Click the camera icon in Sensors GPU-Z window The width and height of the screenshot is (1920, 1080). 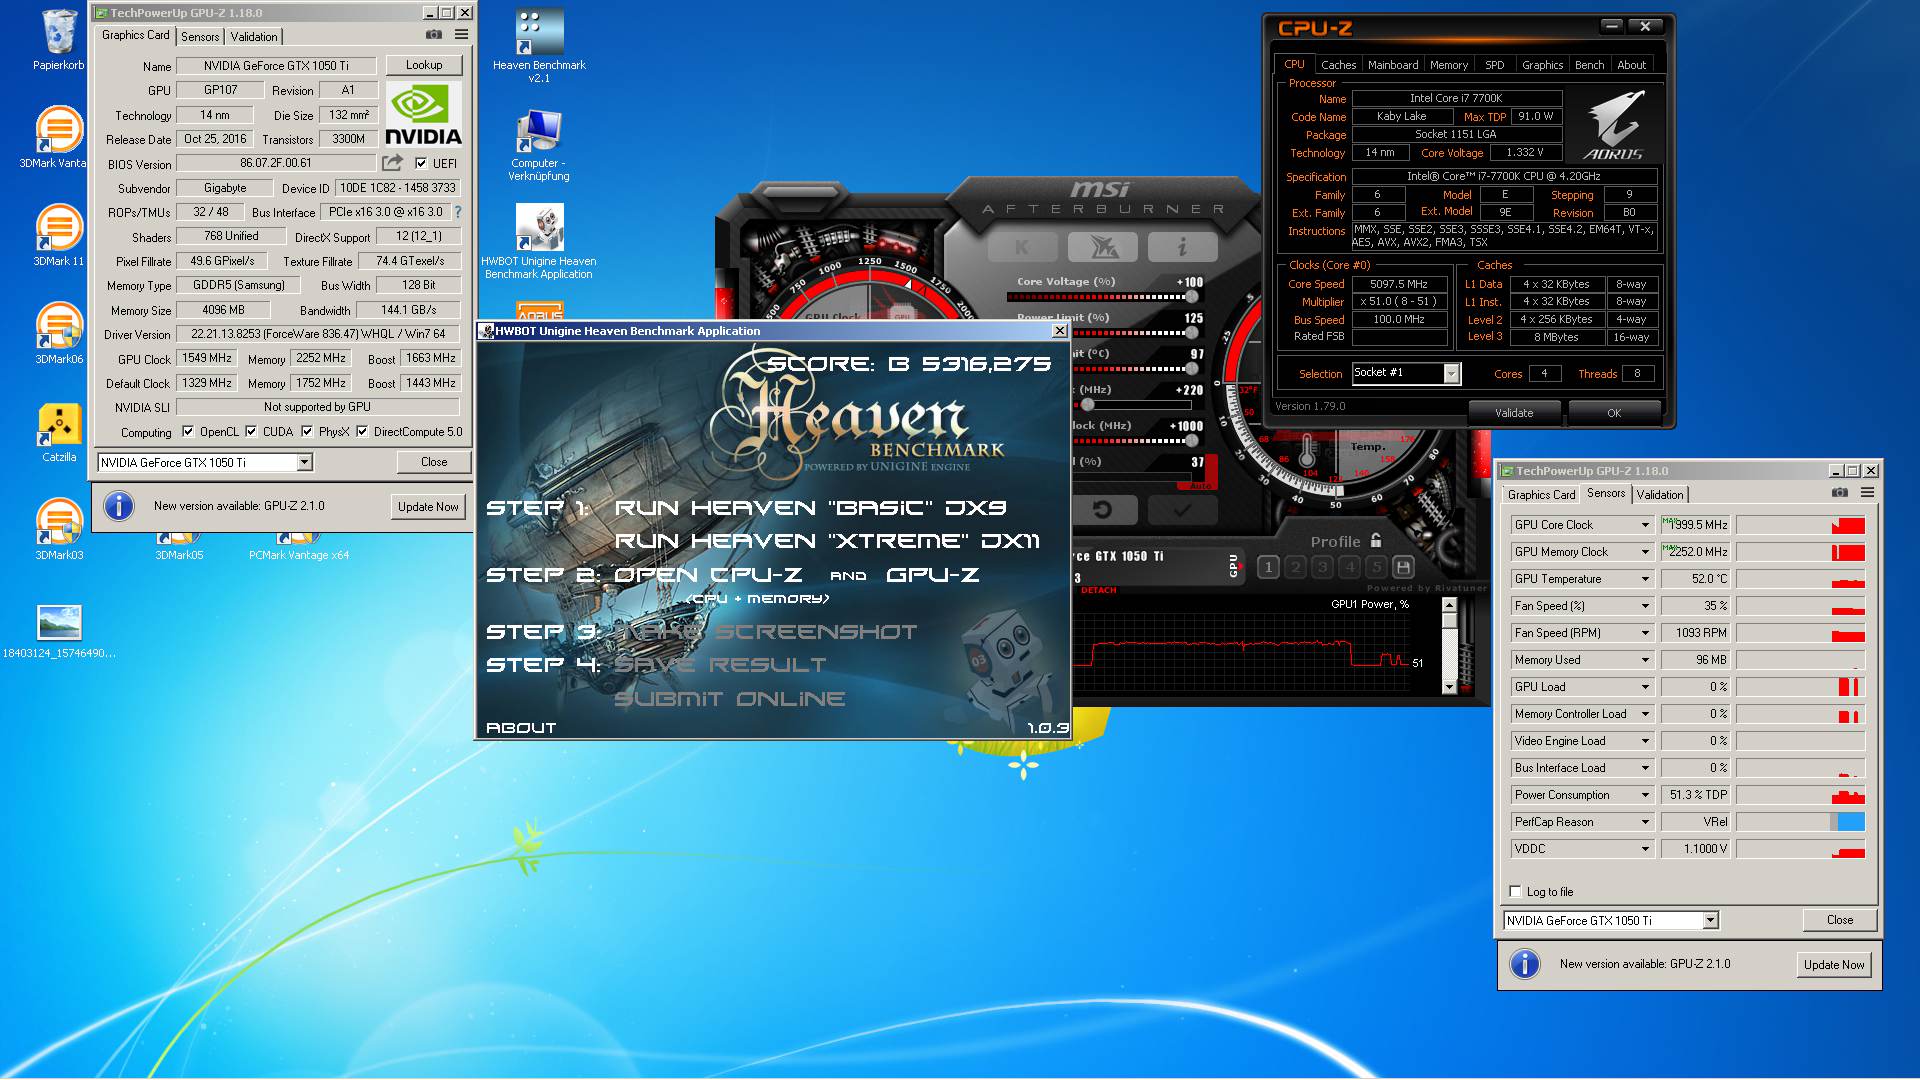pos(1839,493)
